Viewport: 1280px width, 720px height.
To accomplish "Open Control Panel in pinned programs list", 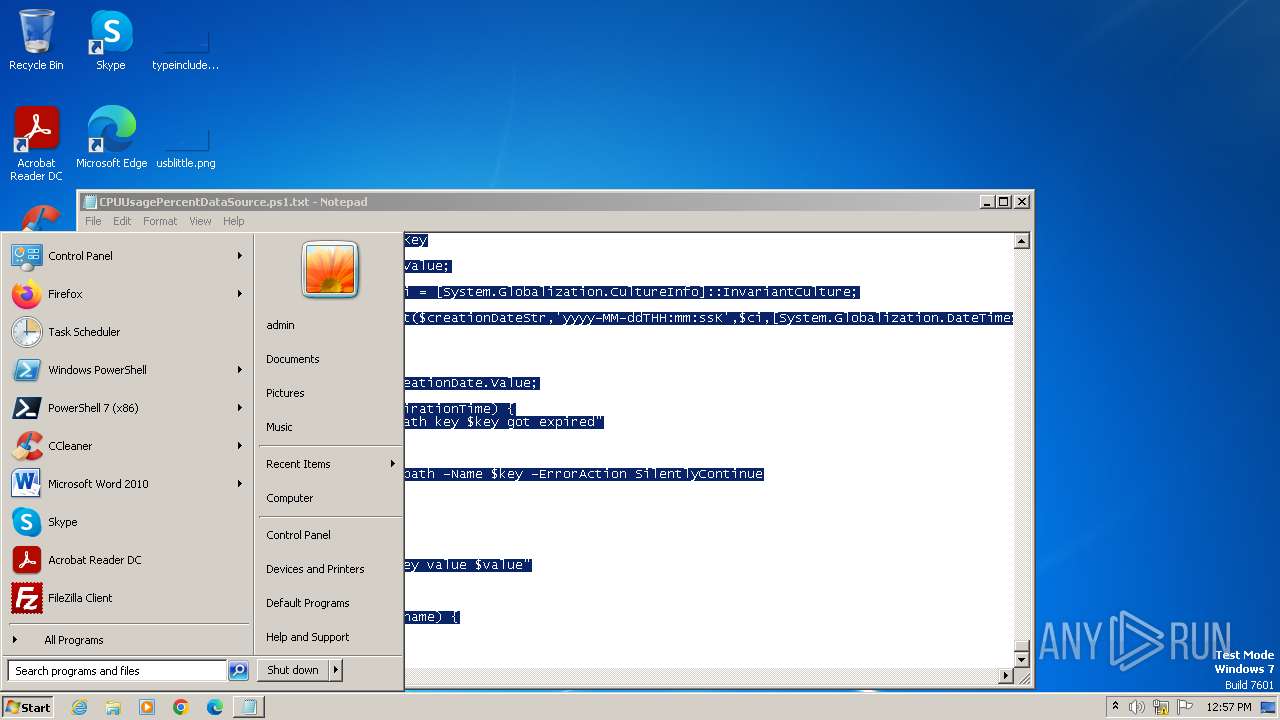I will pyautogui.click(x=127, y=256).
